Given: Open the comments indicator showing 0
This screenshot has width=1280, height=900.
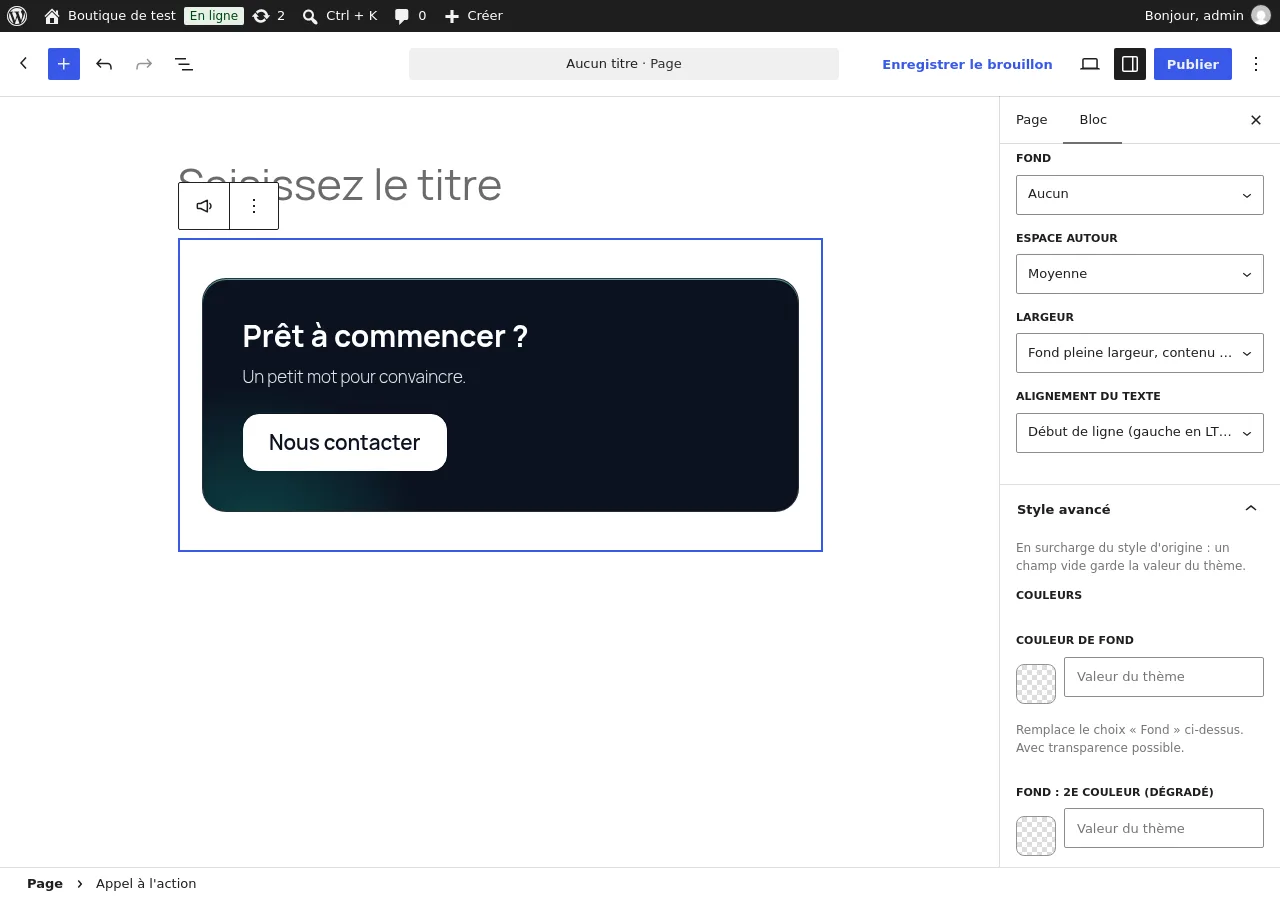Looking at the screenshot, I should 410,16.
